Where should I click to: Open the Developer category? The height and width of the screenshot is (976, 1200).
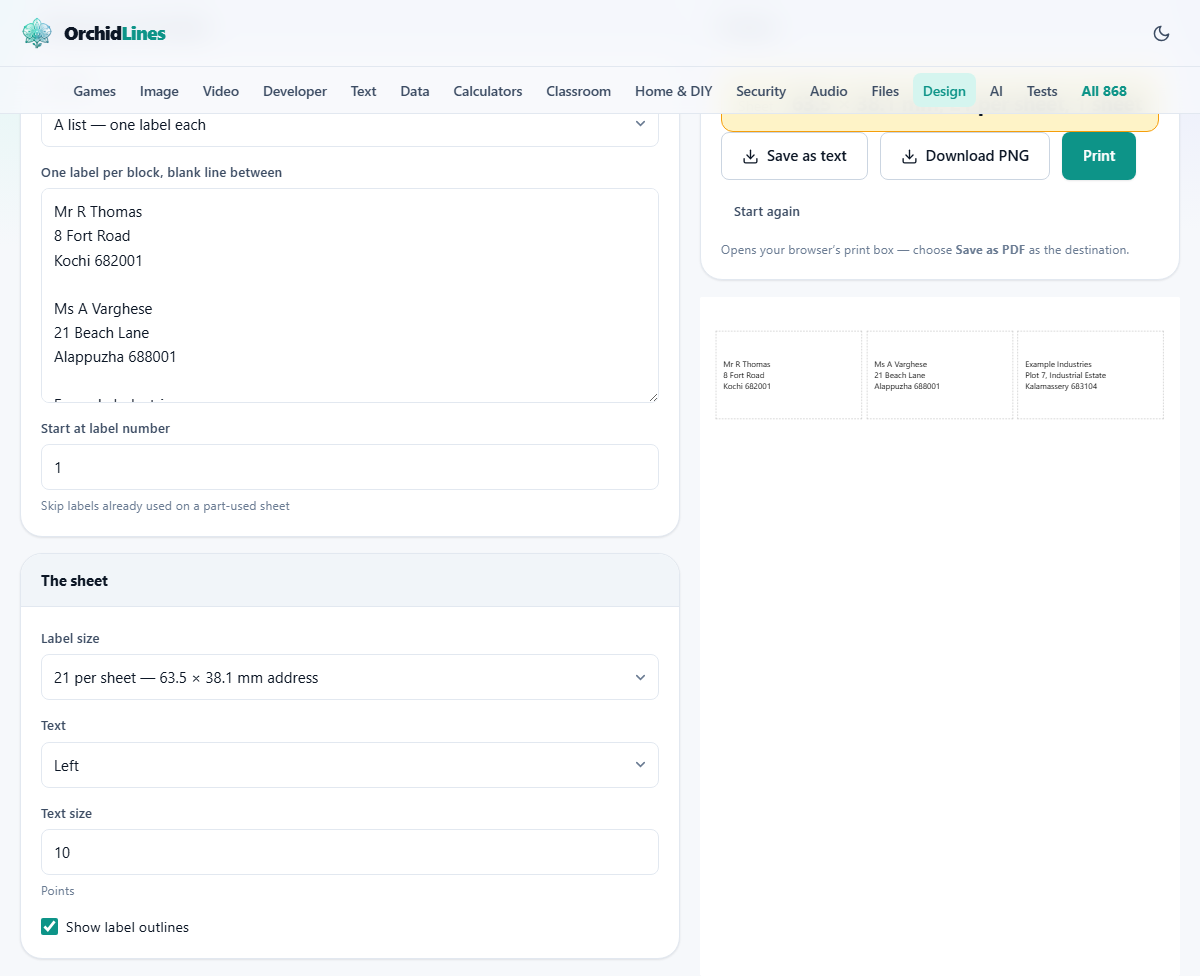point(295,91)
